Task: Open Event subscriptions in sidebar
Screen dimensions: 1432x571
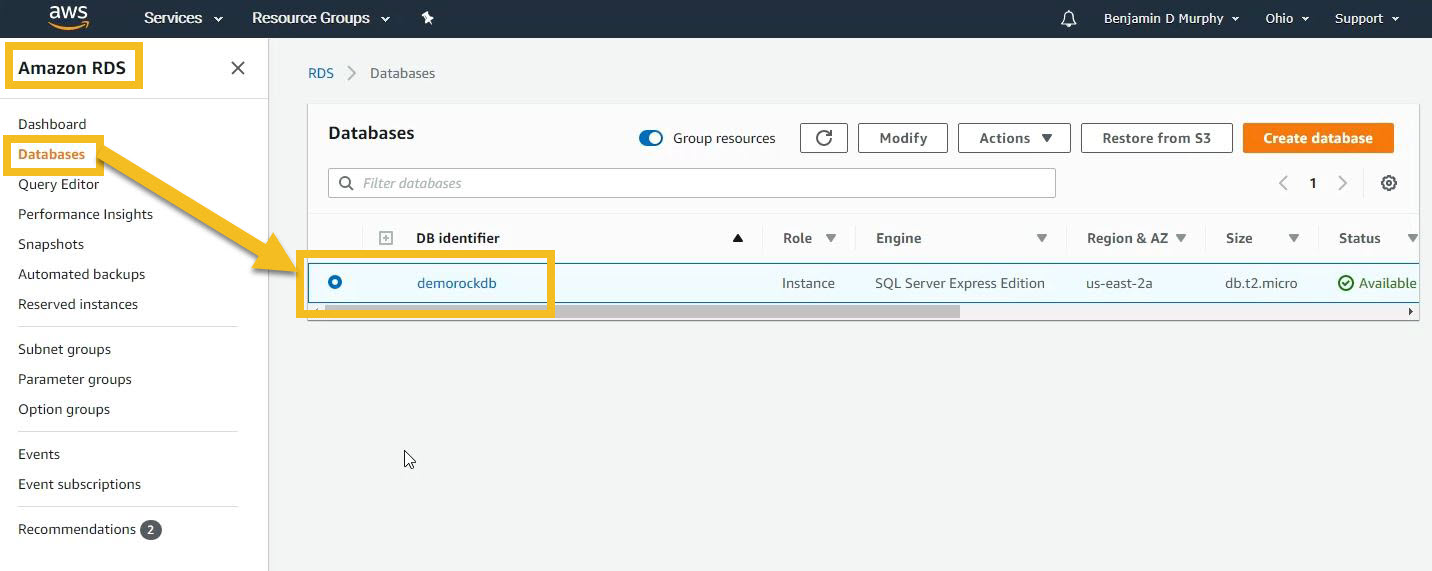Action: (79, 484)
